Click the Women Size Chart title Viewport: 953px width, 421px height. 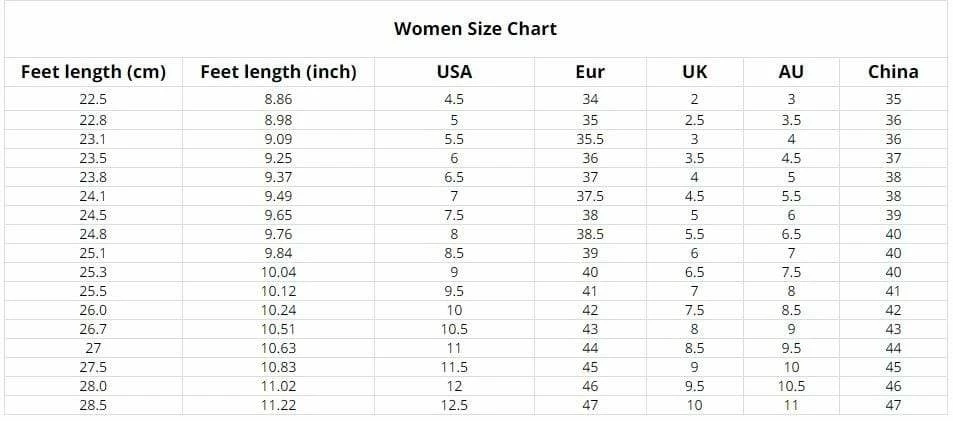[x=475, y=28]
